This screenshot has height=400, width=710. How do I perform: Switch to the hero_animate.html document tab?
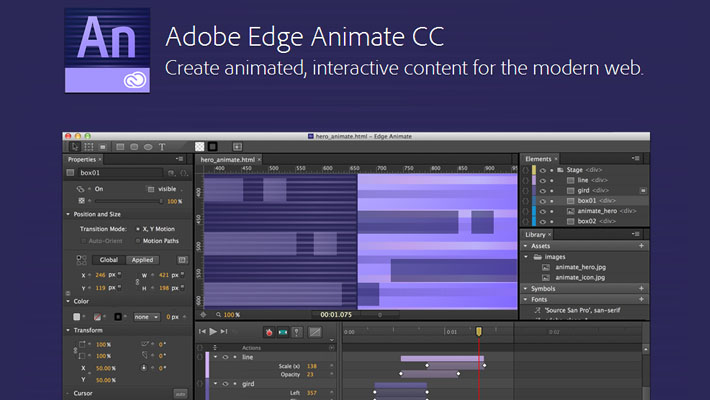click(227, 159)
